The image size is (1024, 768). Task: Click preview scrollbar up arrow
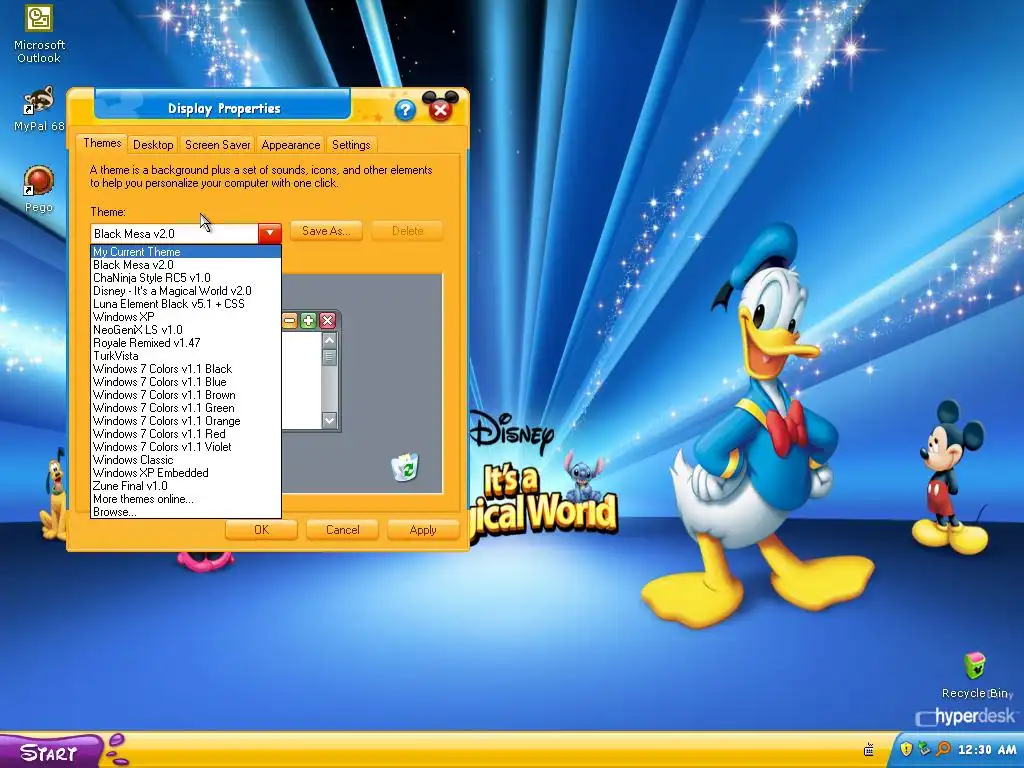[x=329, y=340]
